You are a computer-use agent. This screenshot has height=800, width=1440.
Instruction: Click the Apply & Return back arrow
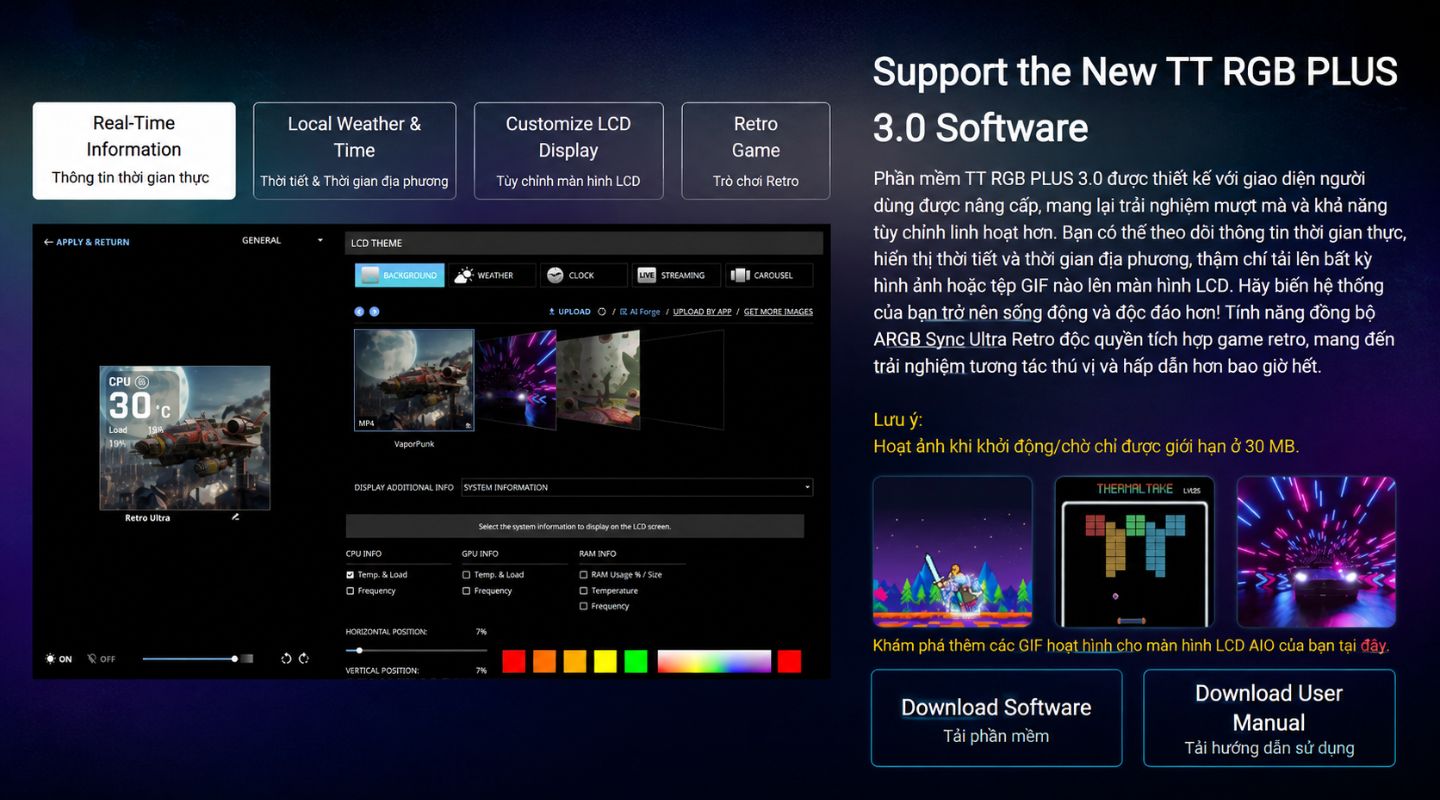coord(48,242)
